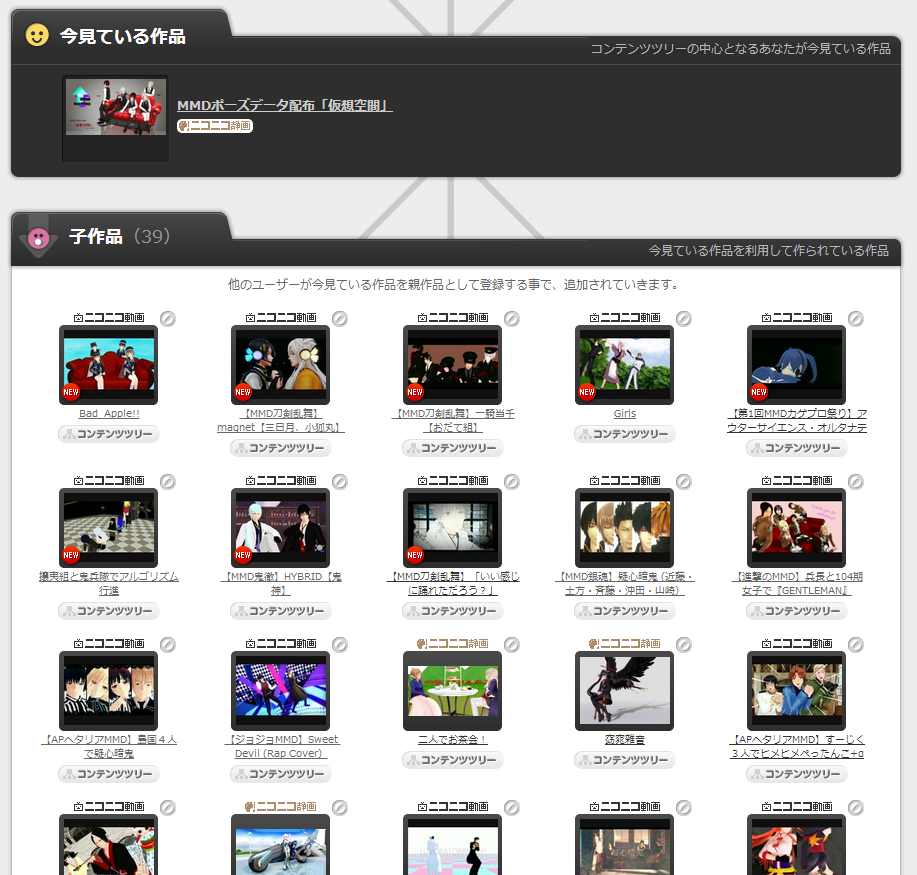Viewport: 917px width, 875px height.
Task: Click the pink face icon by 子作品
Action: point(39,238)
